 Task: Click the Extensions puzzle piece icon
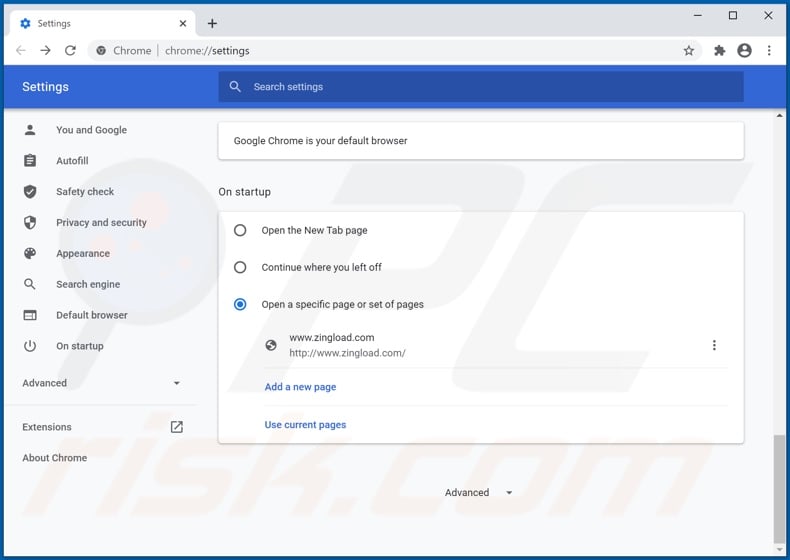coord(719,50)
